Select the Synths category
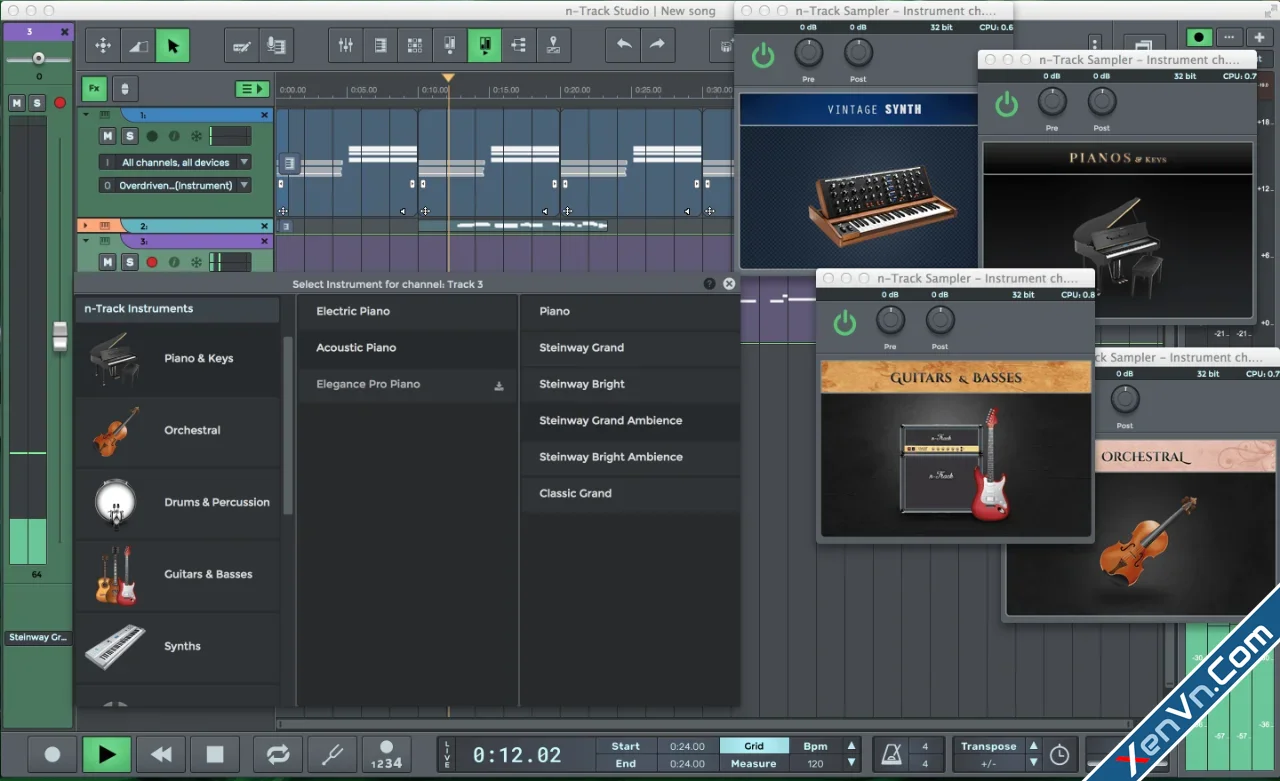The height and width of the screenshot is (781, 1280). click(177, 647)
